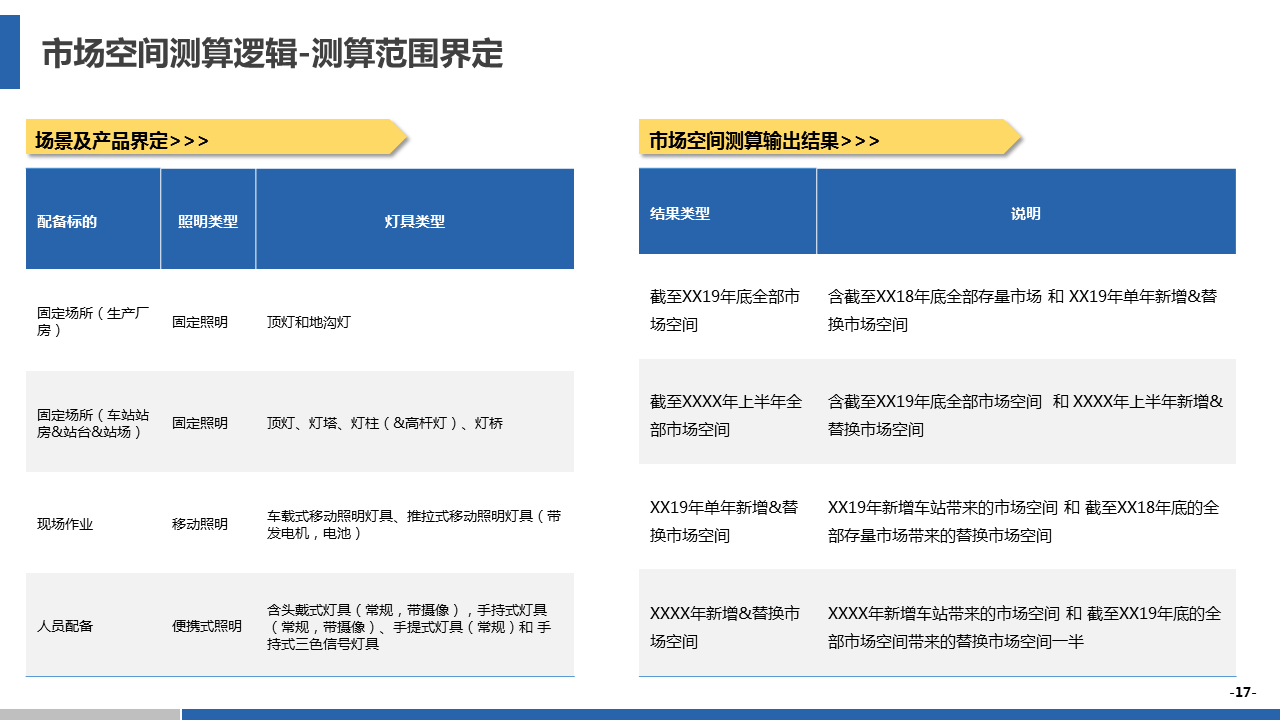The height and width of the screenshot is (720, 1280).
Task: Click the 照明类型 column header
Action: 208,221
